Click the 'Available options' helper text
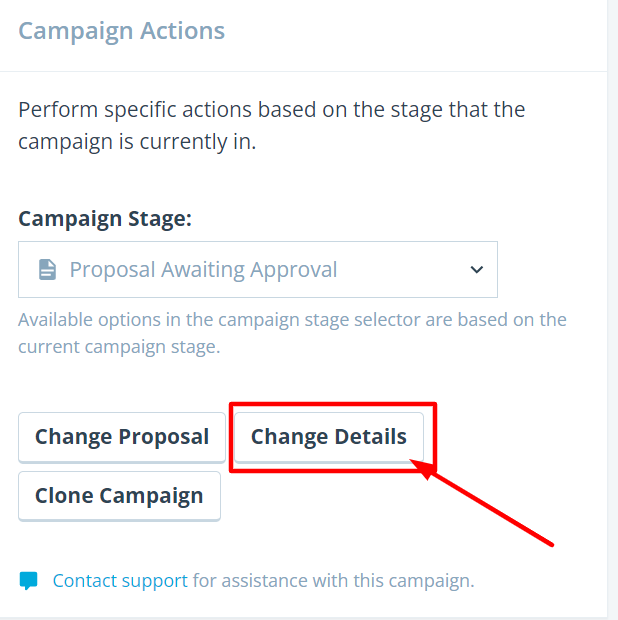Screen dimensions: 618x620 (x=292, y=333)
